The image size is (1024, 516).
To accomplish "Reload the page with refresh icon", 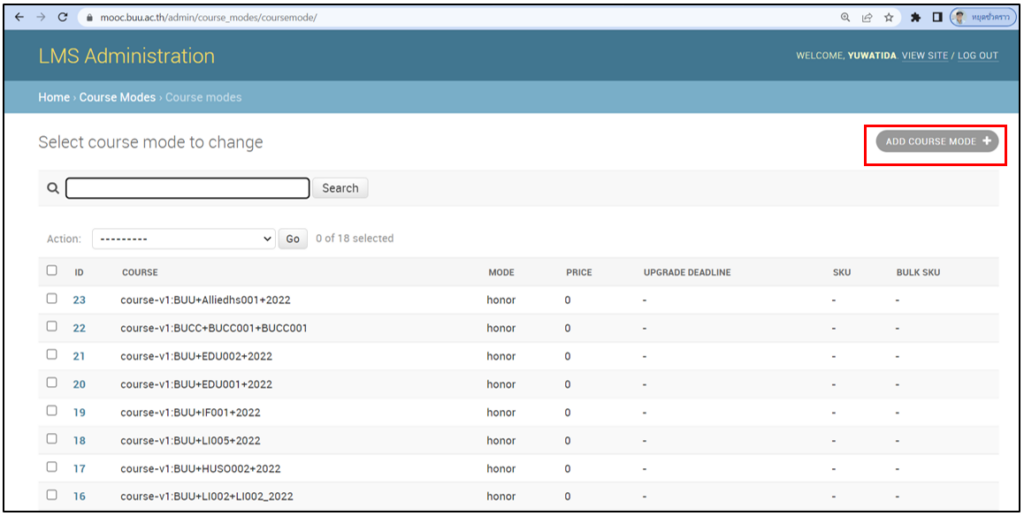I will click(x=63, y=17).
